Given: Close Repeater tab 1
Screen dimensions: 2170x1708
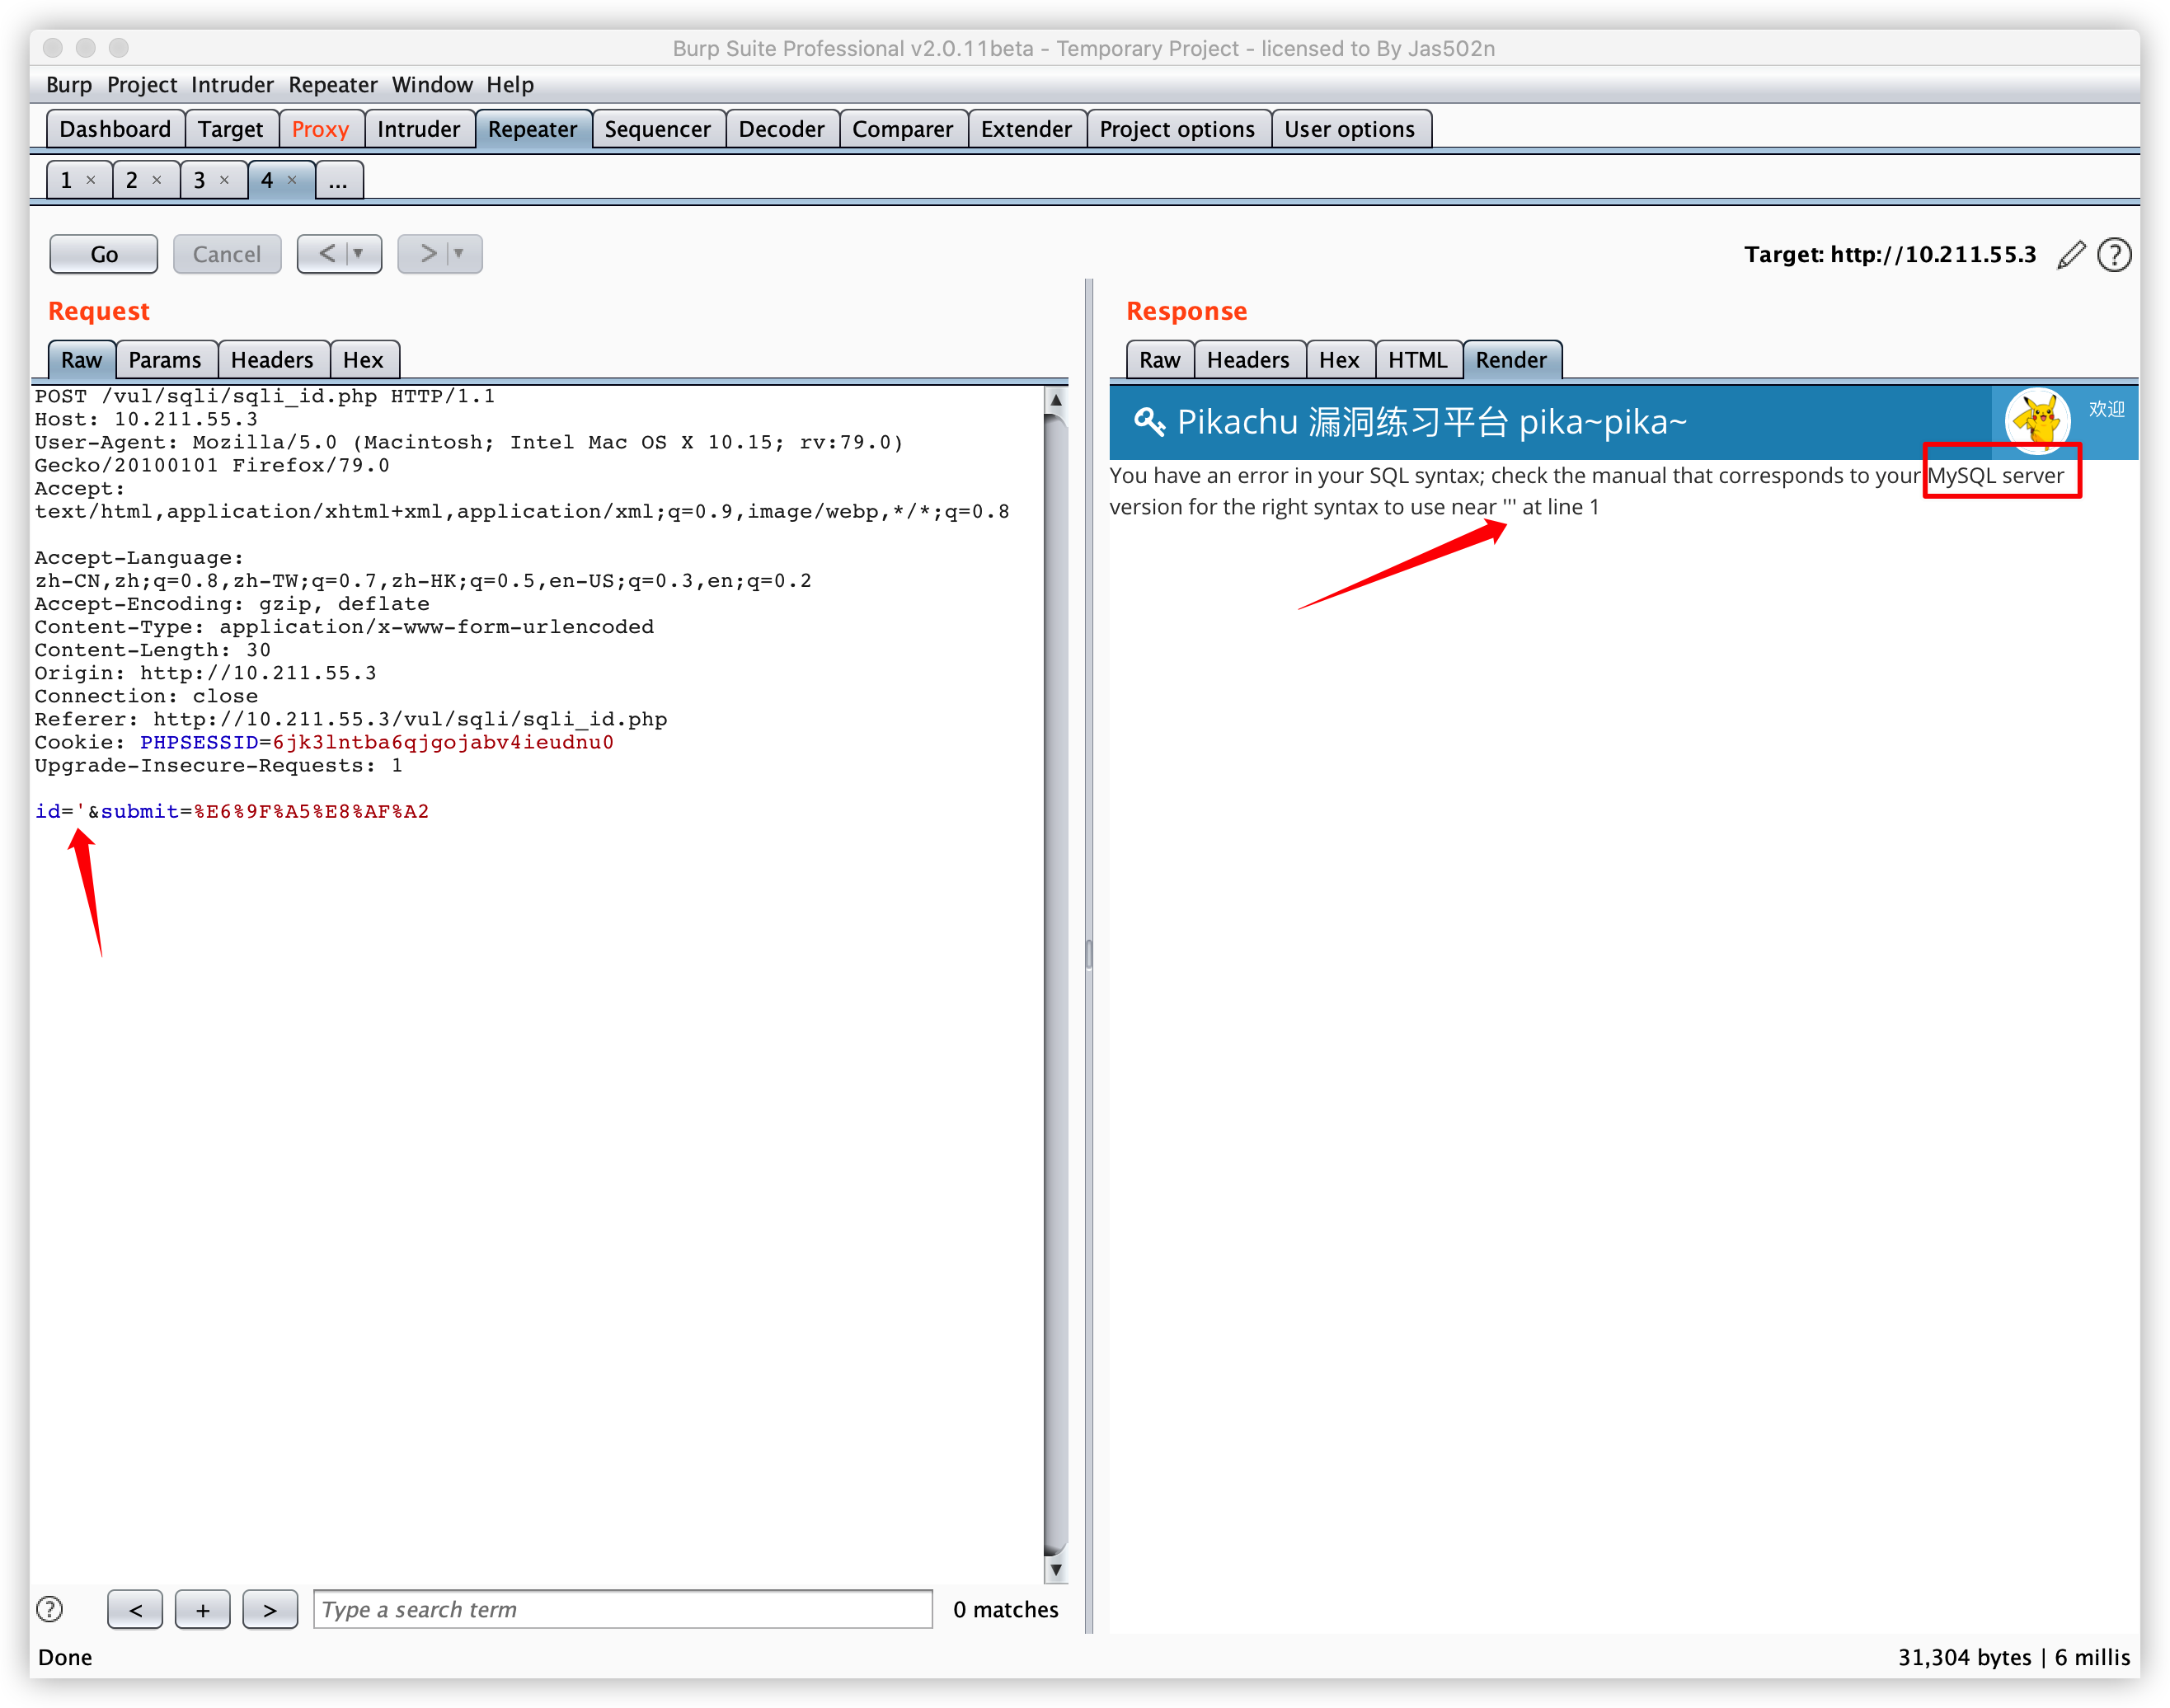Looking at the screenshot, I should [x=91, y=180].
